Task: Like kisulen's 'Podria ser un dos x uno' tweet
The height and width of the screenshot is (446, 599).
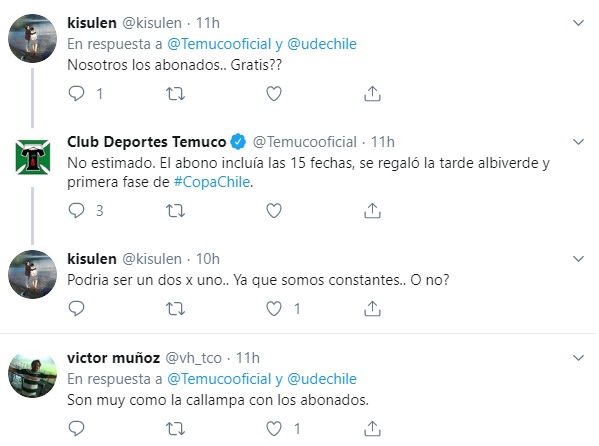Action: tap(274, 308)
